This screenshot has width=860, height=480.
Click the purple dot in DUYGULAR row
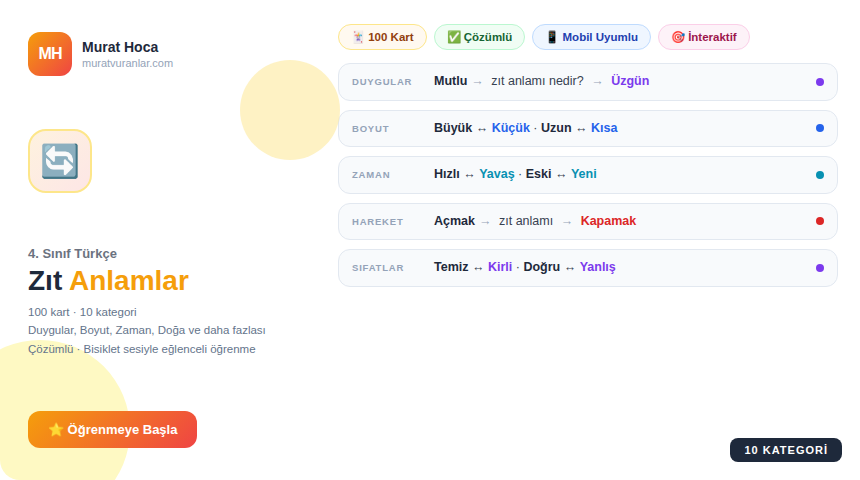click(819, 82)
